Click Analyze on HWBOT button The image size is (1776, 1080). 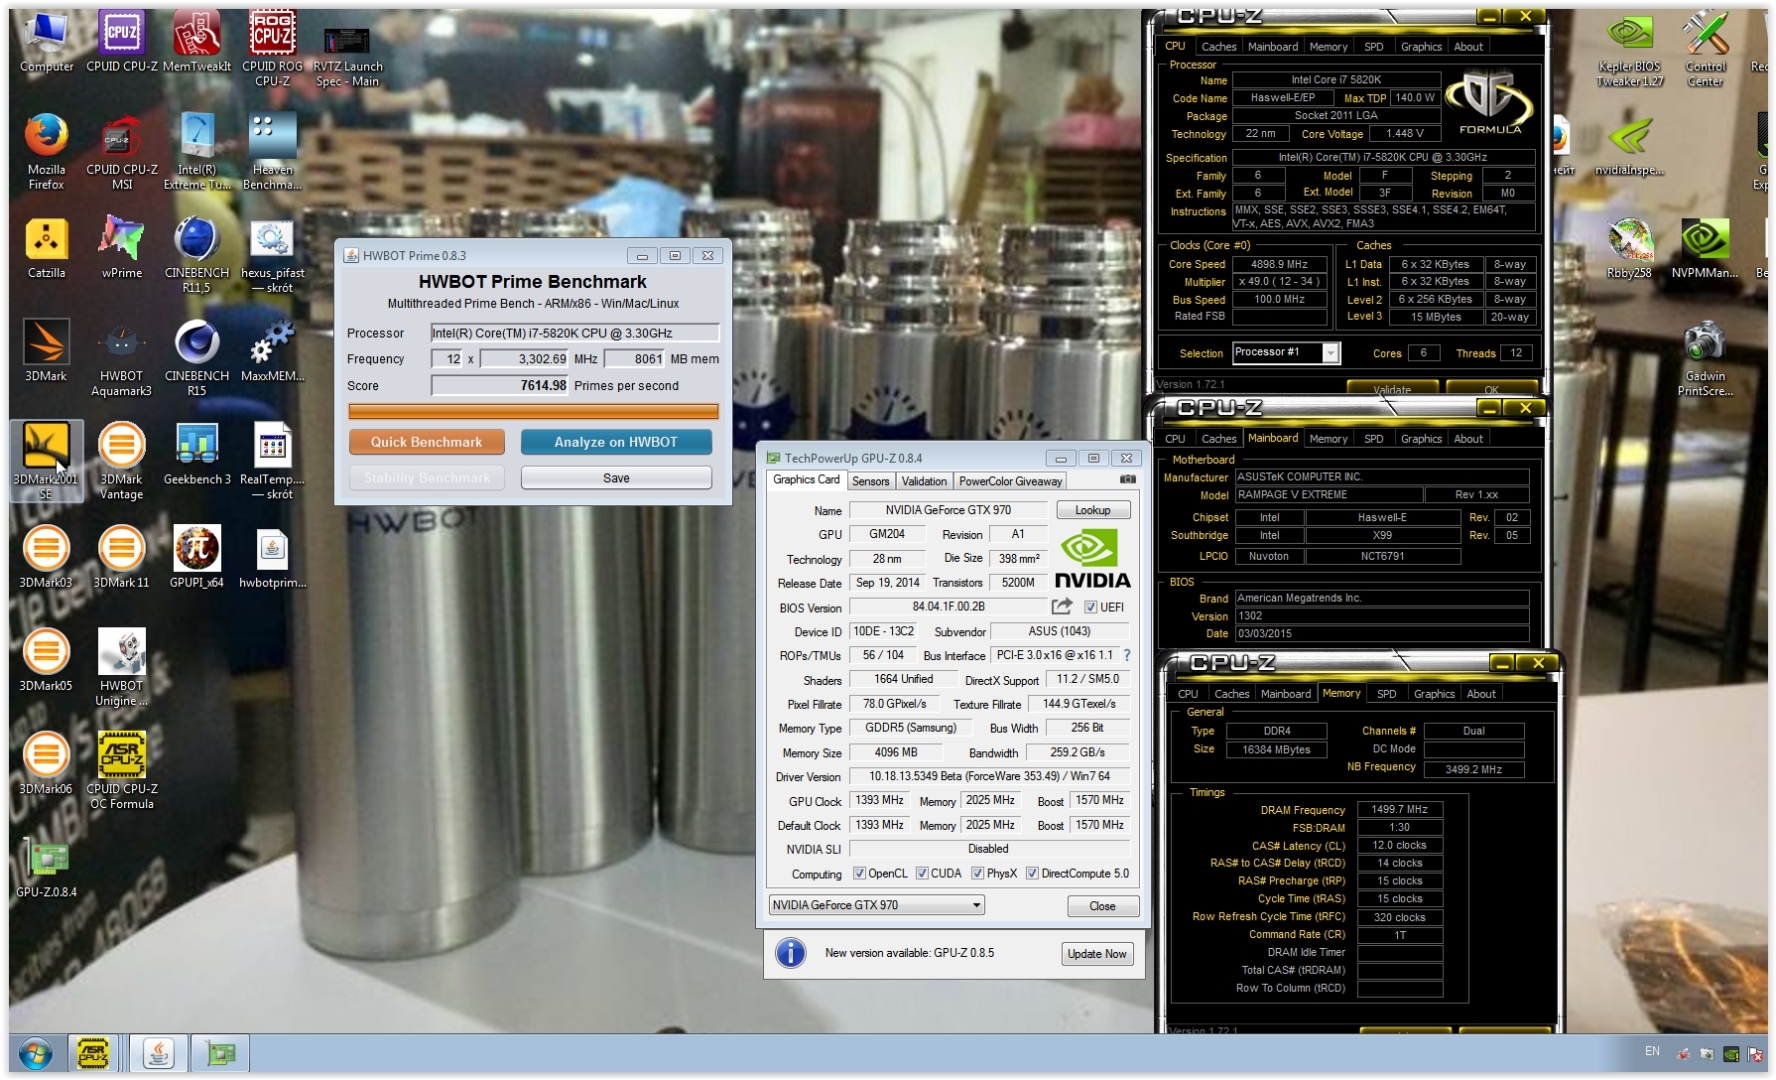click(x=616, y=442)
